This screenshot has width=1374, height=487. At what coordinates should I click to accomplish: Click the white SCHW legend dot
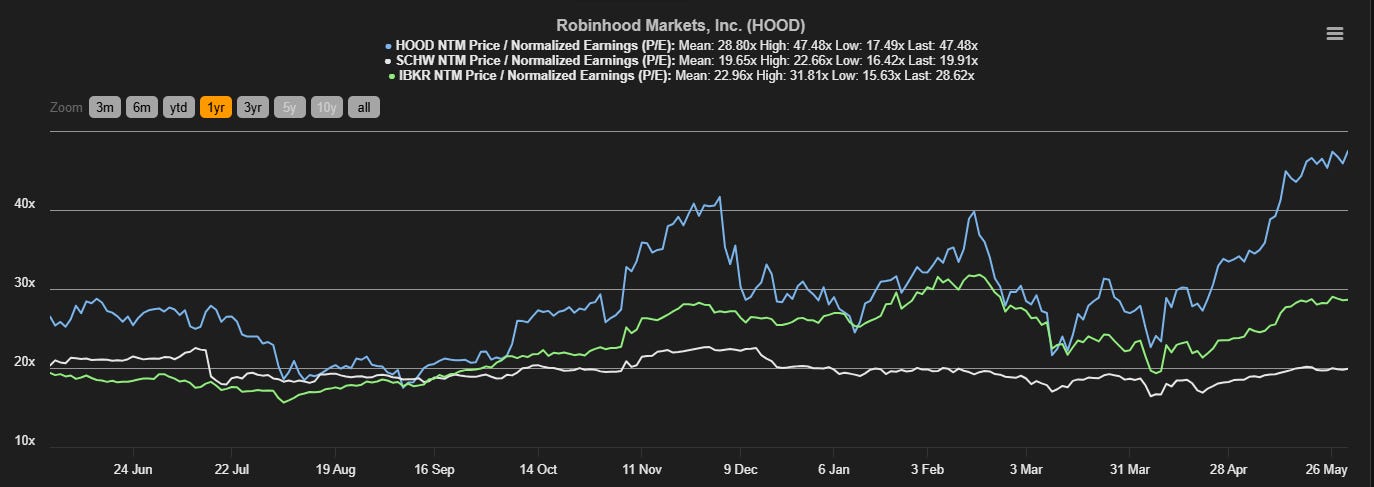(x=386, y=60)
